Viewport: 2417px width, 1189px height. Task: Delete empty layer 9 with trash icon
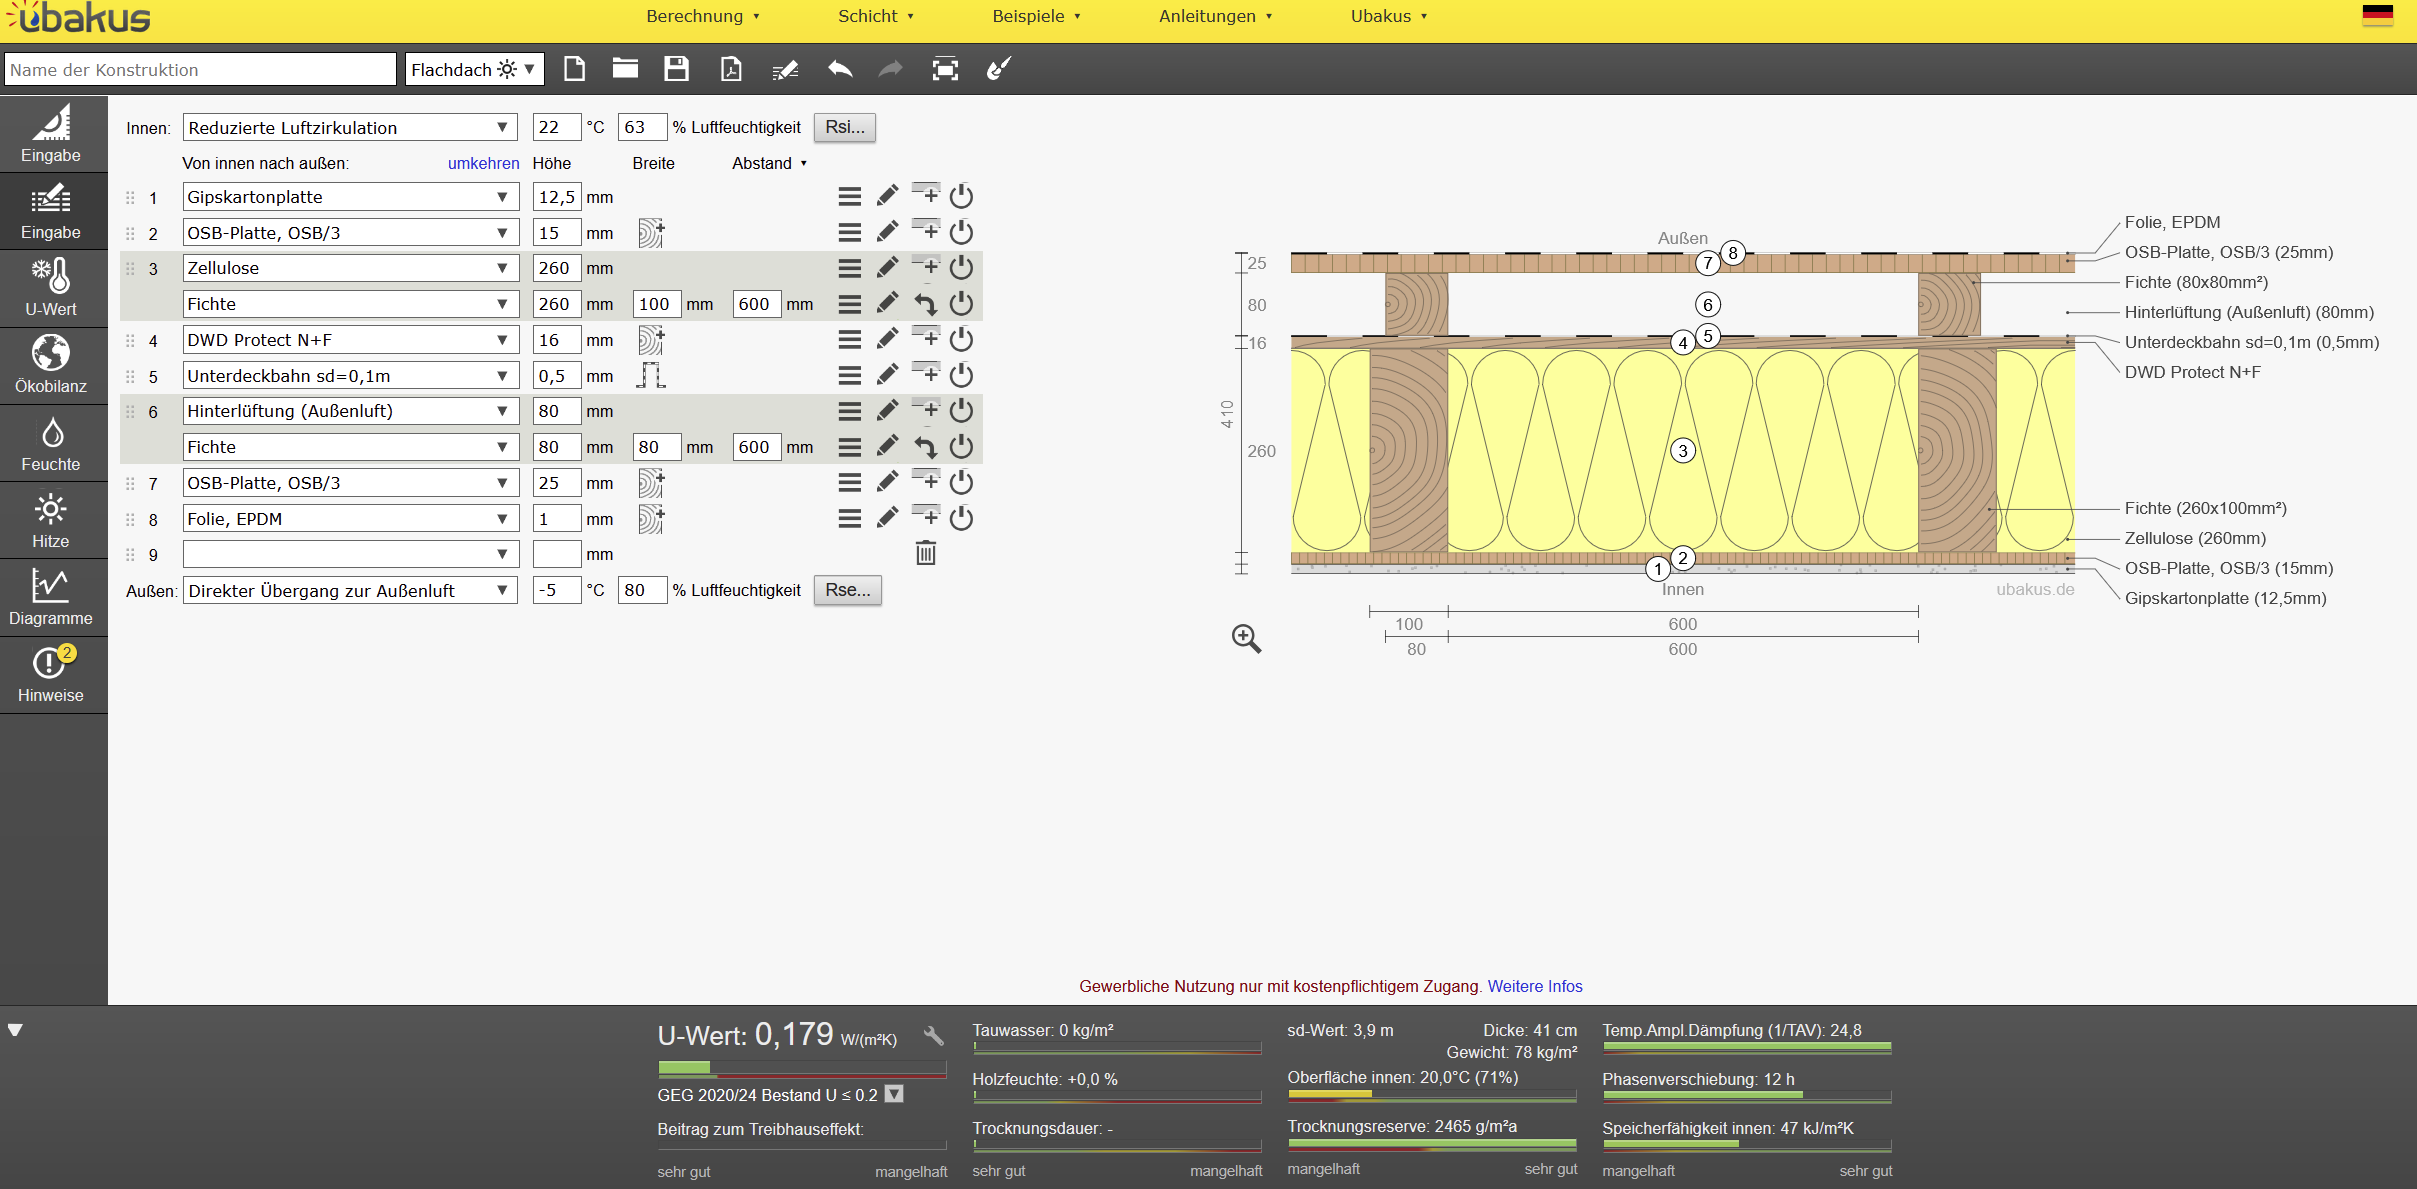pos(926,553)
